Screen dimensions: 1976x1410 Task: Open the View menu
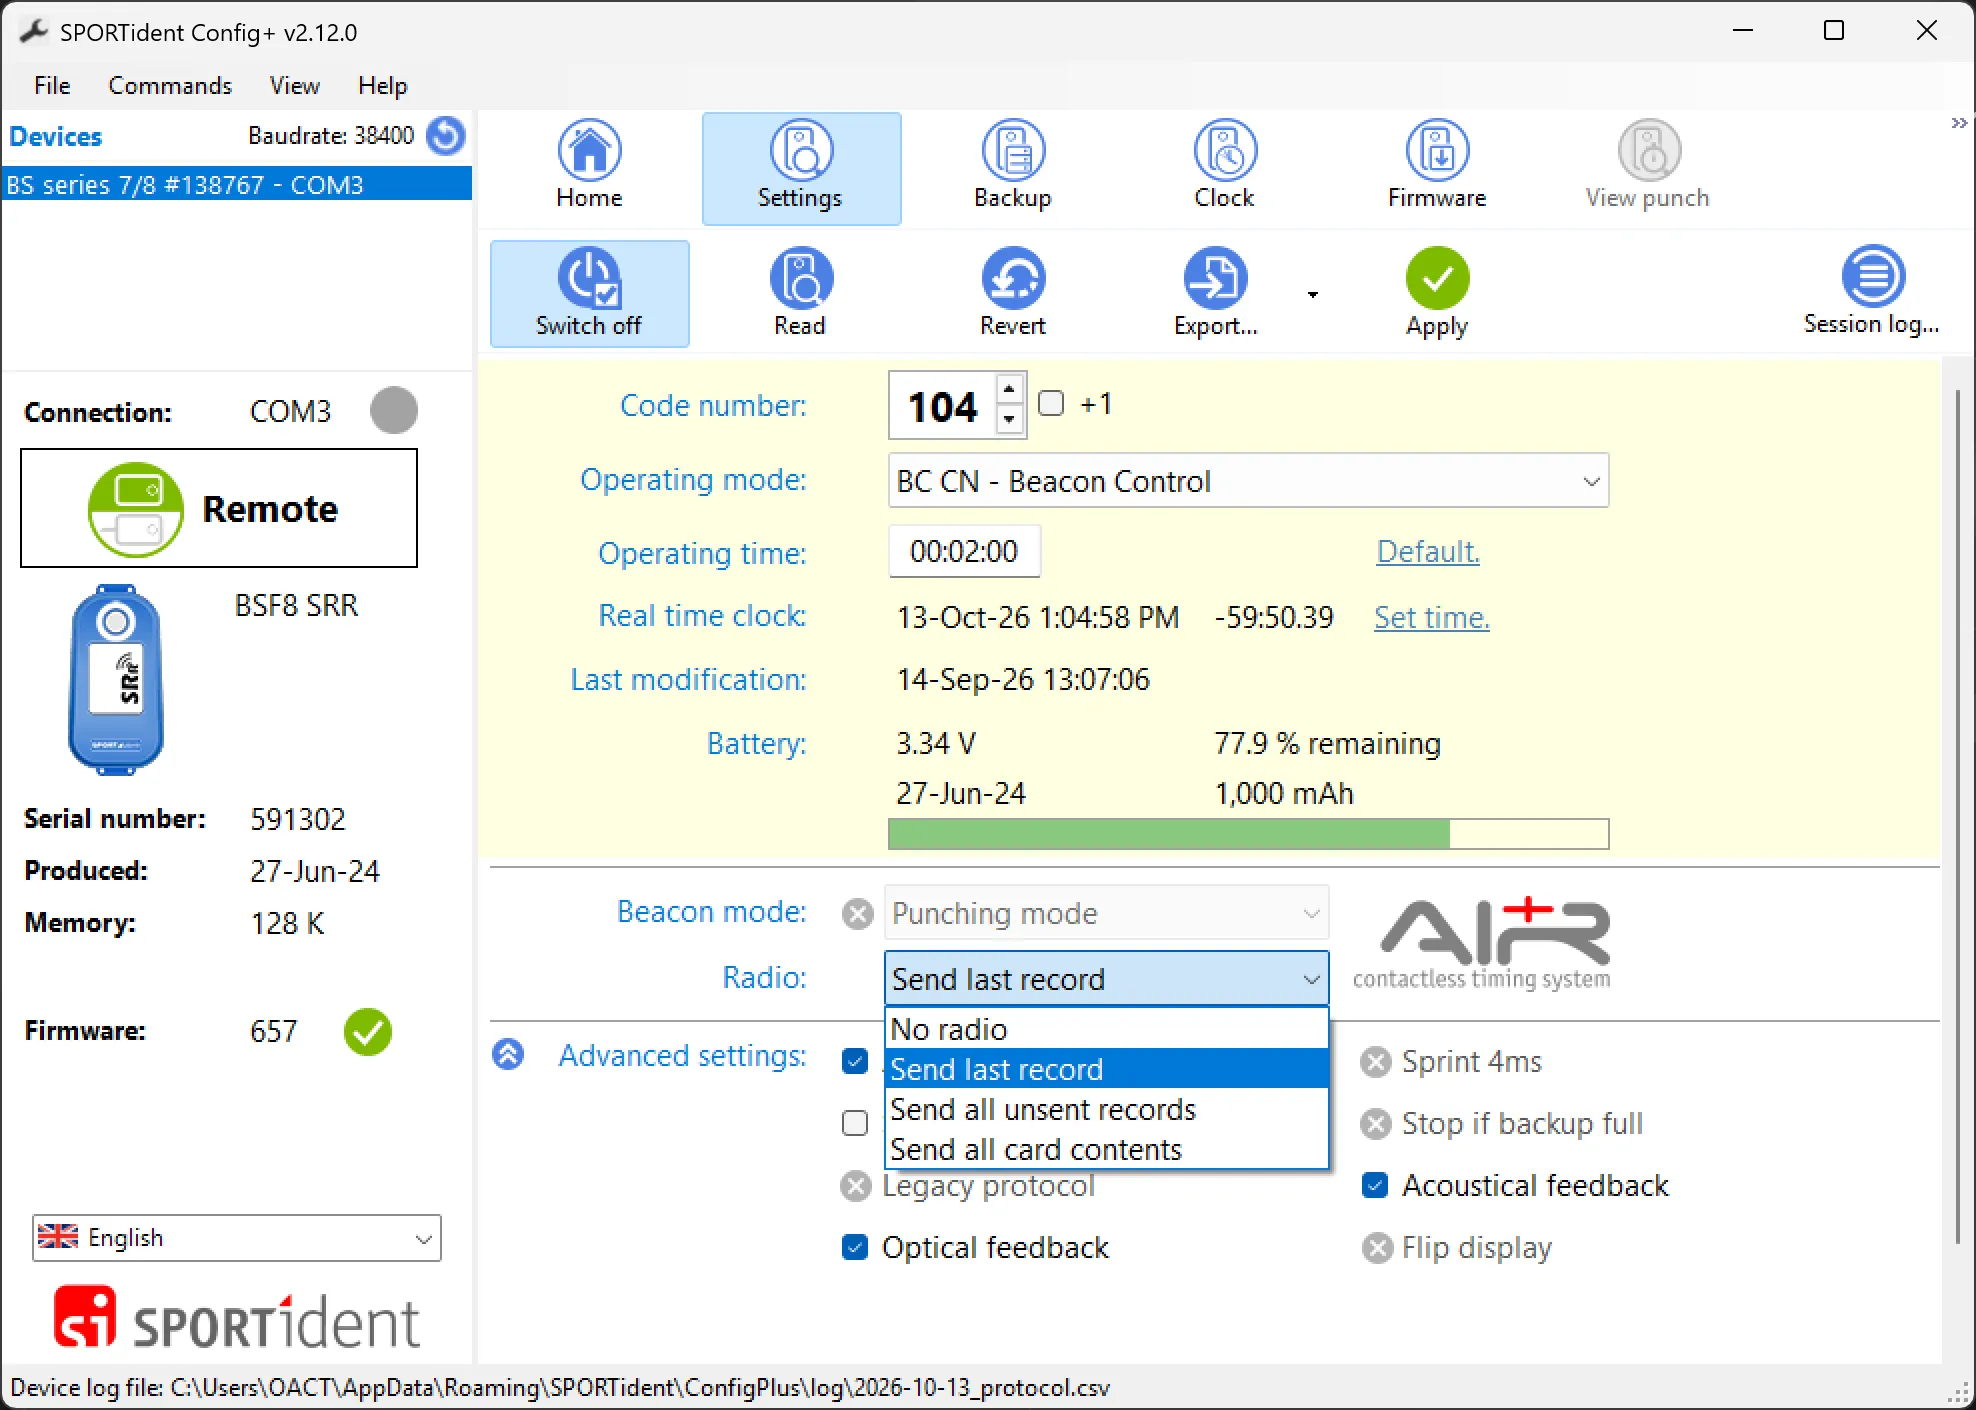pos(294,86)
